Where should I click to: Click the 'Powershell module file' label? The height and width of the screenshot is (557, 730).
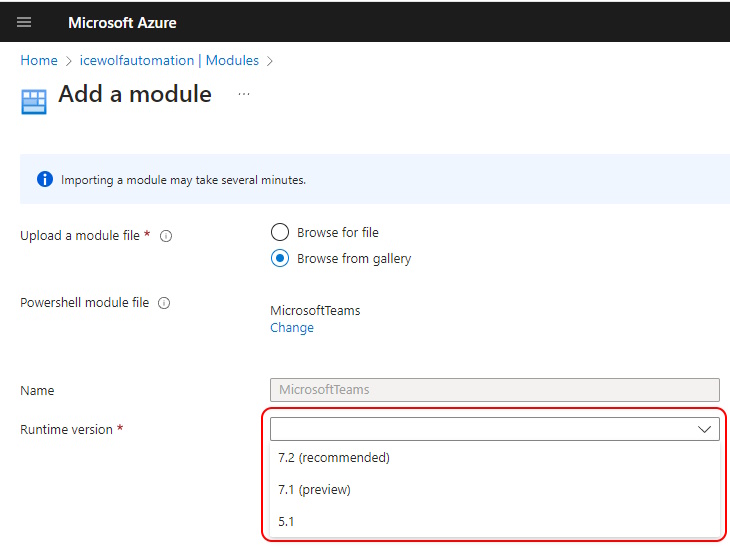coord(84,303)
